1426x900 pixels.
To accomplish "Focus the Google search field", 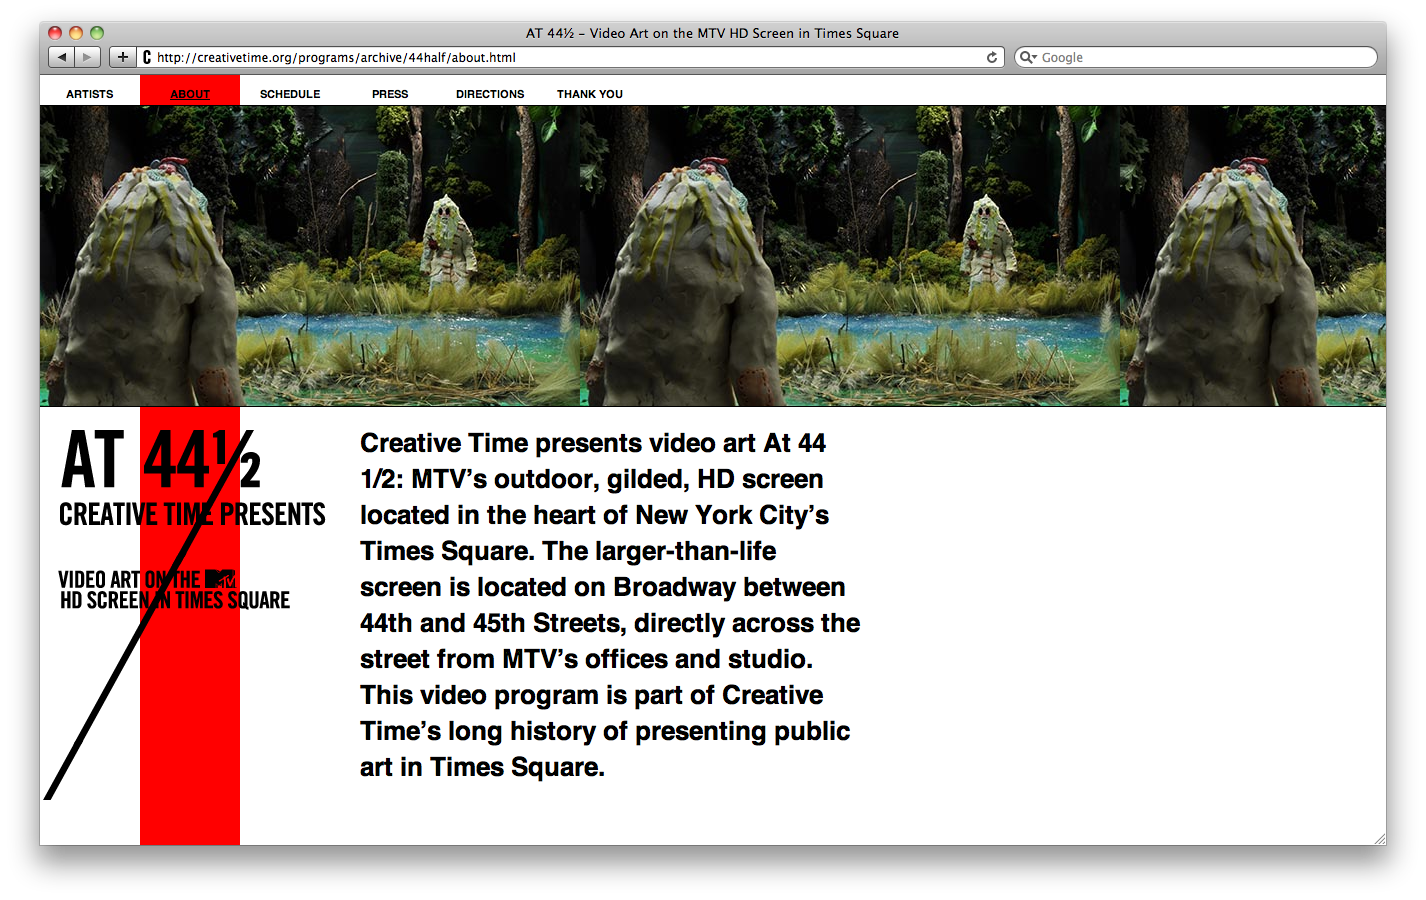I will pos(1195,57).
